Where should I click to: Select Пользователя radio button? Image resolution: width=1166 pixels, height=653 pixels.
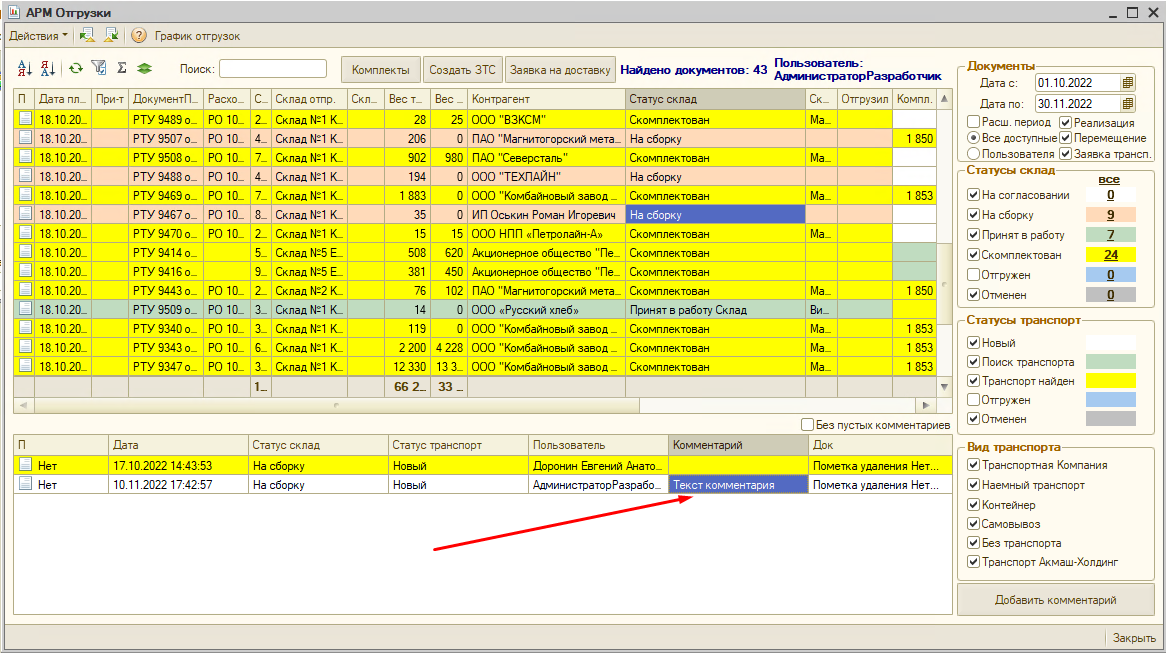(x=973, y=153)
